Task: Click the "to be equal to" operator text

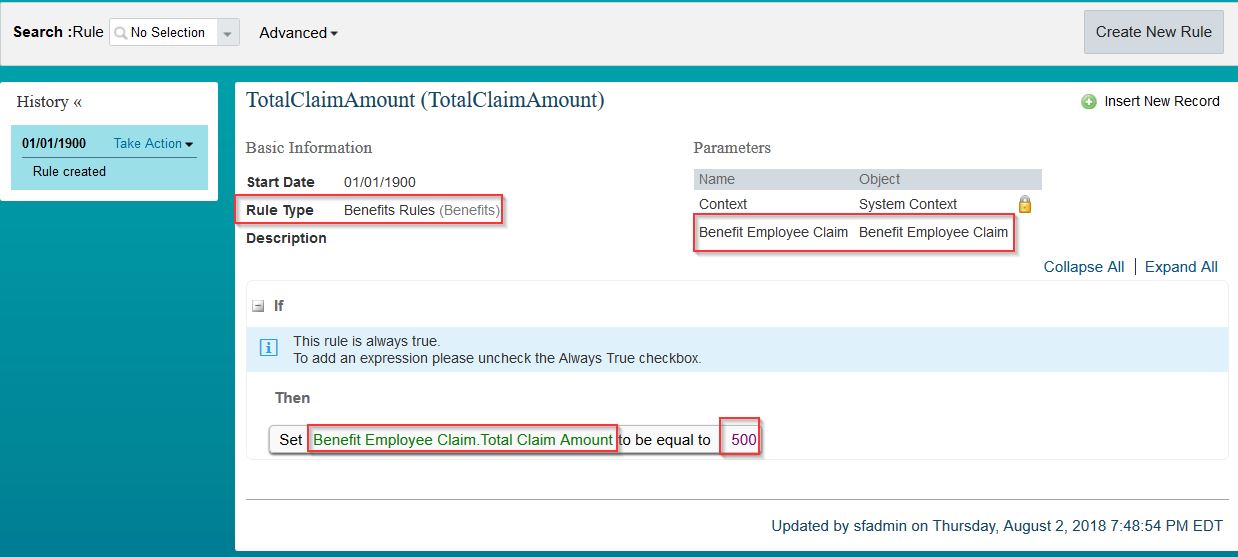Action: [665, 440]
